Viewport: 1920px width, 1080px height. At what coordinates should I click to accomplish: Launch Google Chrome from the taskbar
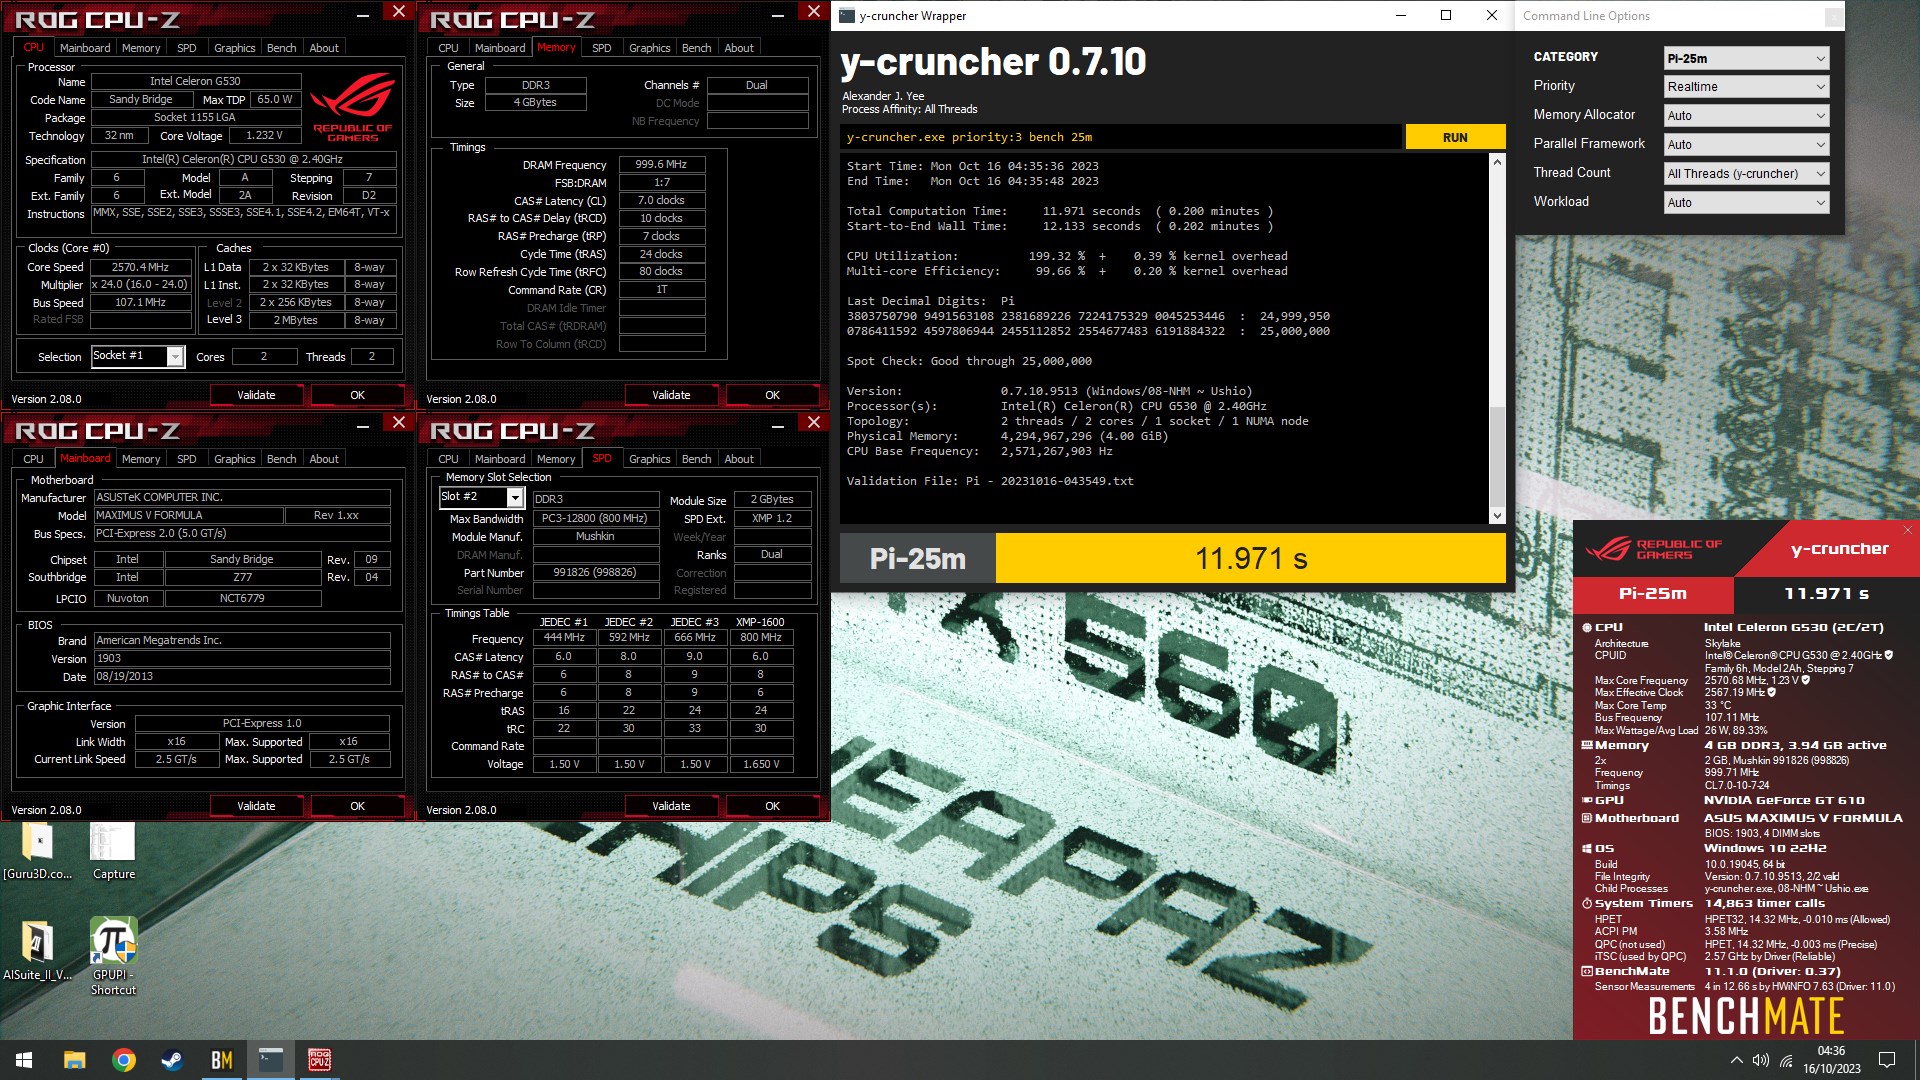click(124, 1060)
